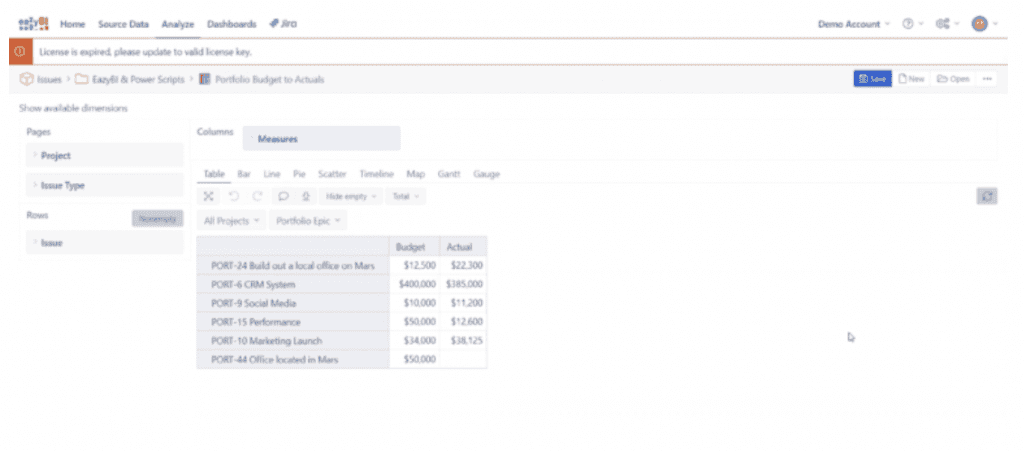The width and height of the screenshot is (1024, 451).
Task: Select row PORT-44 Office located in Mars
Action: pyautogui.click(x=293, y=360)
